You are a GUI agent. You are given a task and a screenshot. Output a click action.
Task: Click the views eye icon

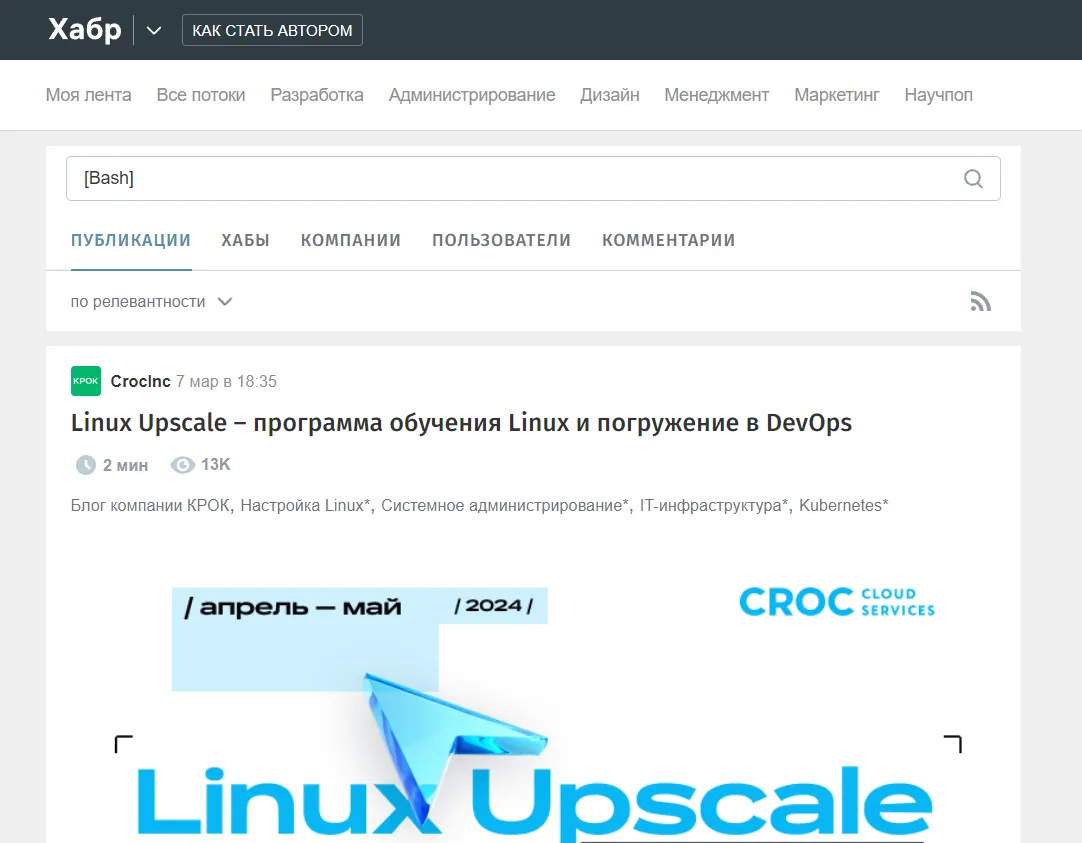pyautogui.click(x=182, y=465)
